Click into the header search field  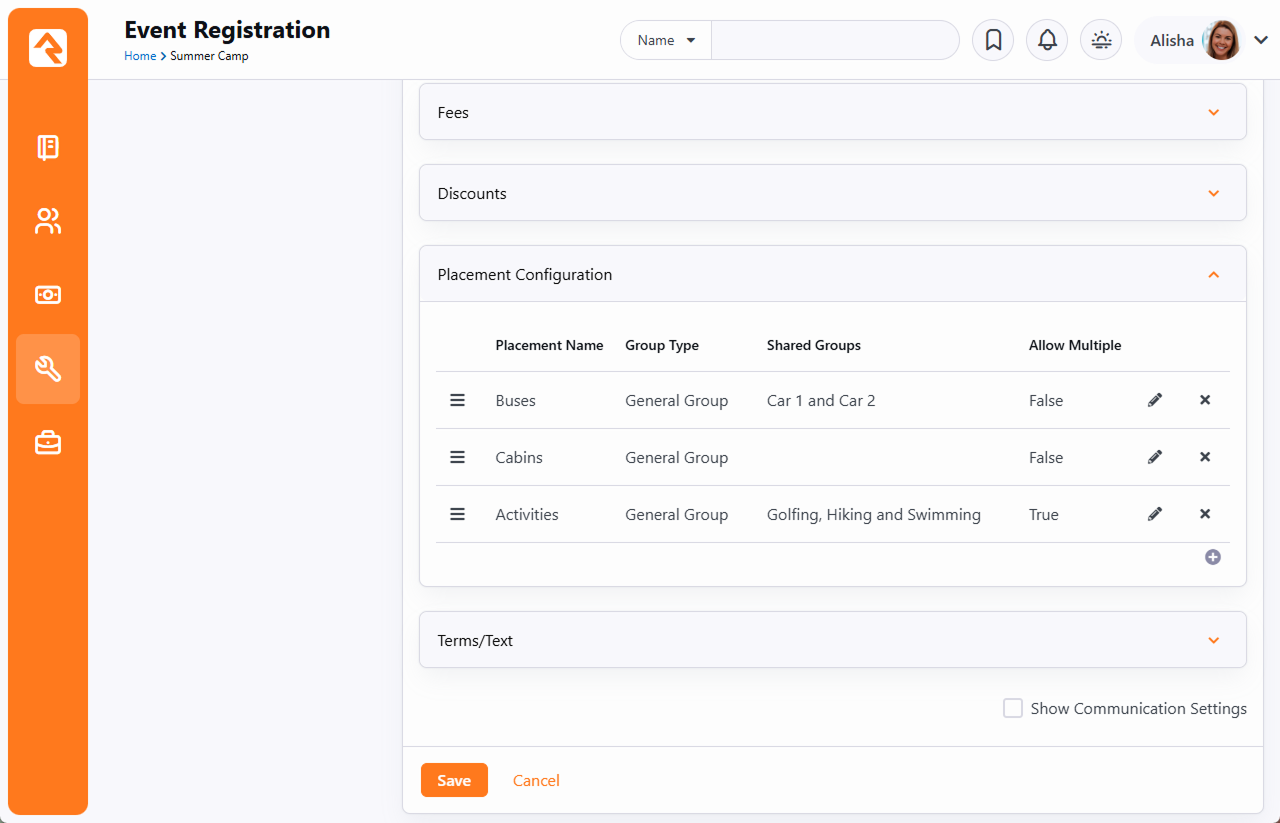[834, 40]
